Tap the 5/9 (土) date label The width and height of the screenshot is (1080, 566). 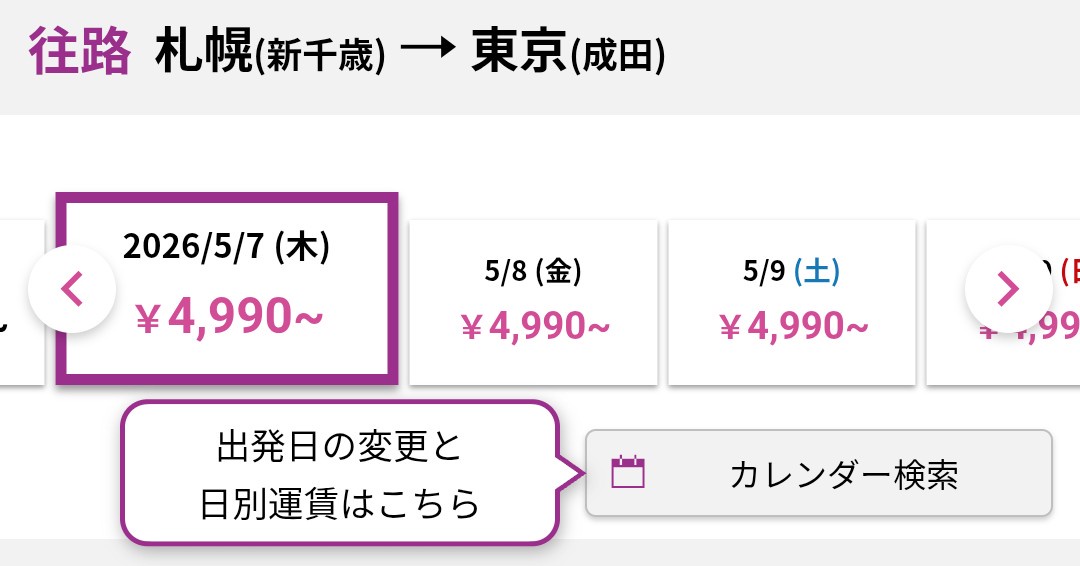792,272
